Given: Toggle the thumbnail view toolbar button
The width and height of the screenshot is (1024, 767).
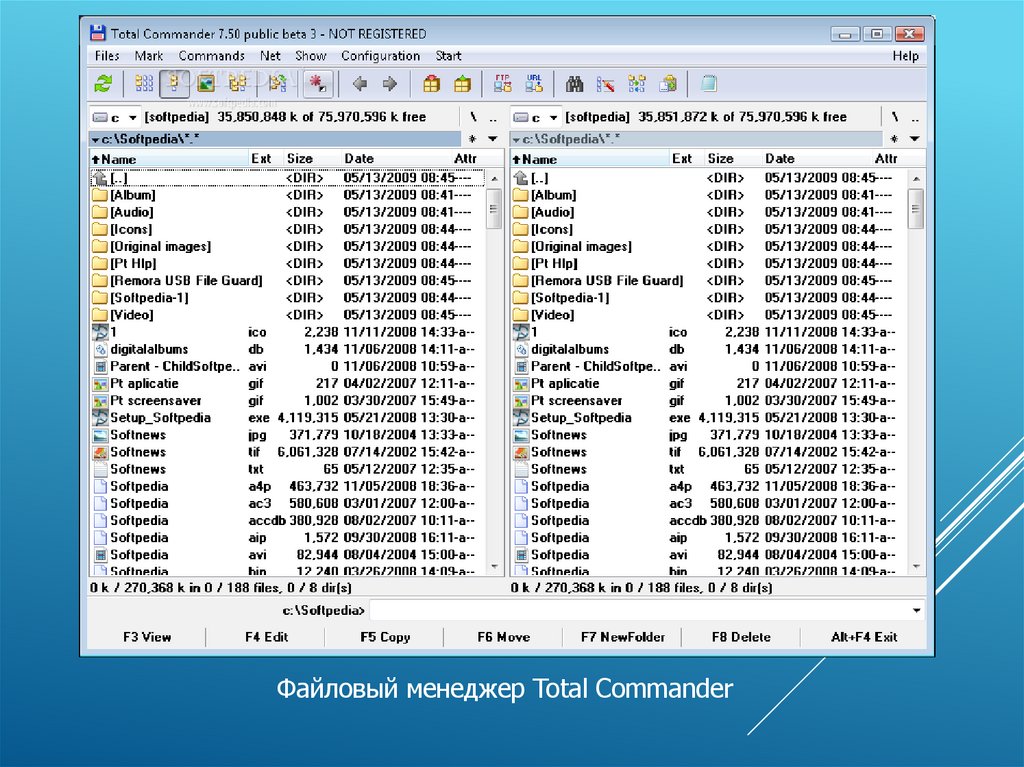Looking at the screenshot, I should pos(206,84).
